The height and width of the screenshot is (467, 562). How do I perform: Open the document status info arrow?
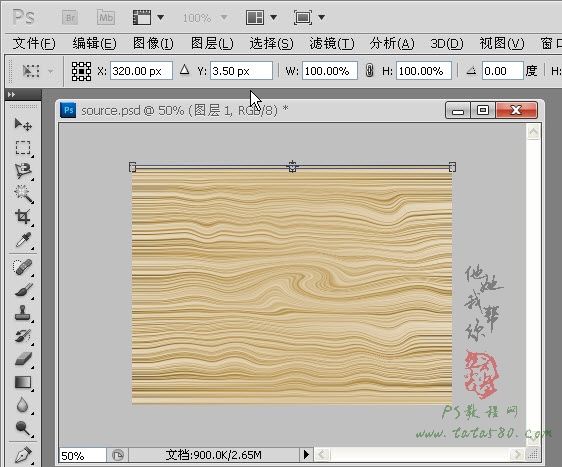pyautogui.click(x=306, y=454)
